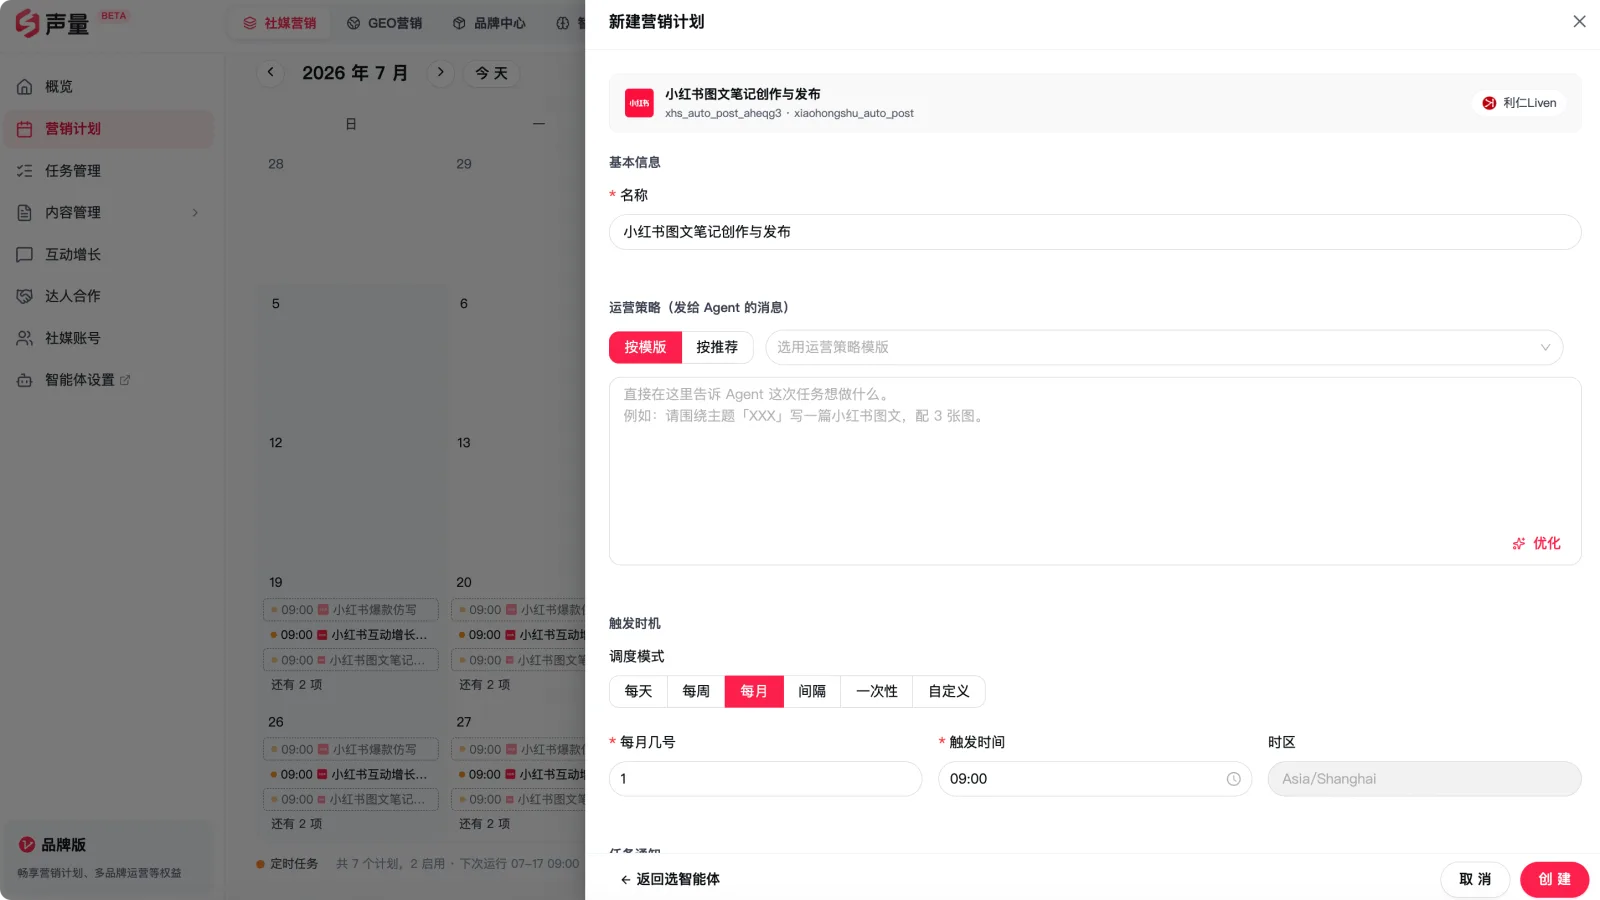Select 间隔 schedule mode

tap(812, 692)
